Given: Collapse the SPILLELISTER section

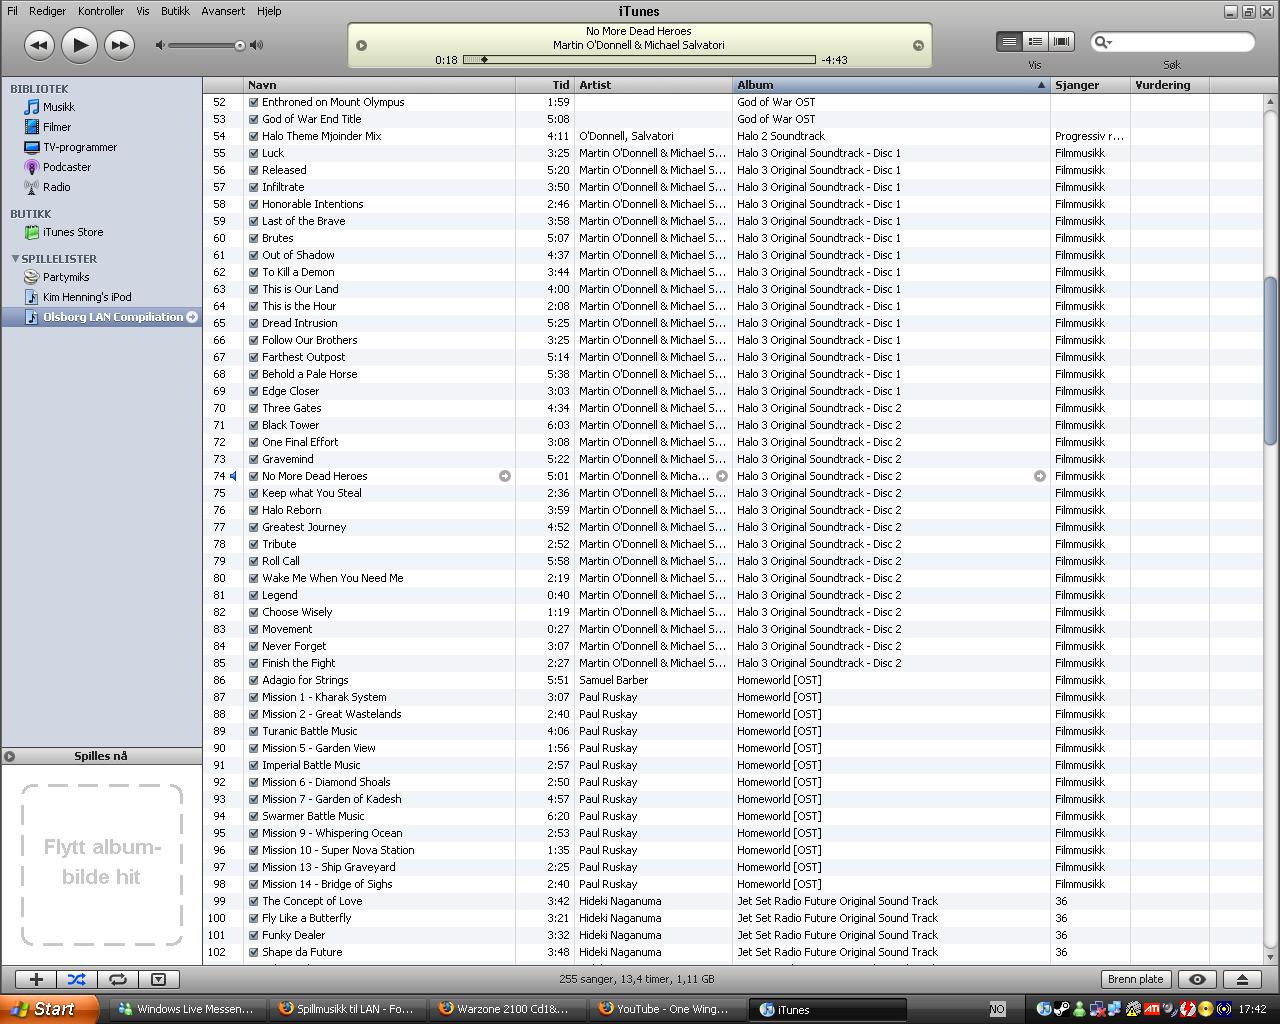Looking at the screenshot, I should pos(15,258).
